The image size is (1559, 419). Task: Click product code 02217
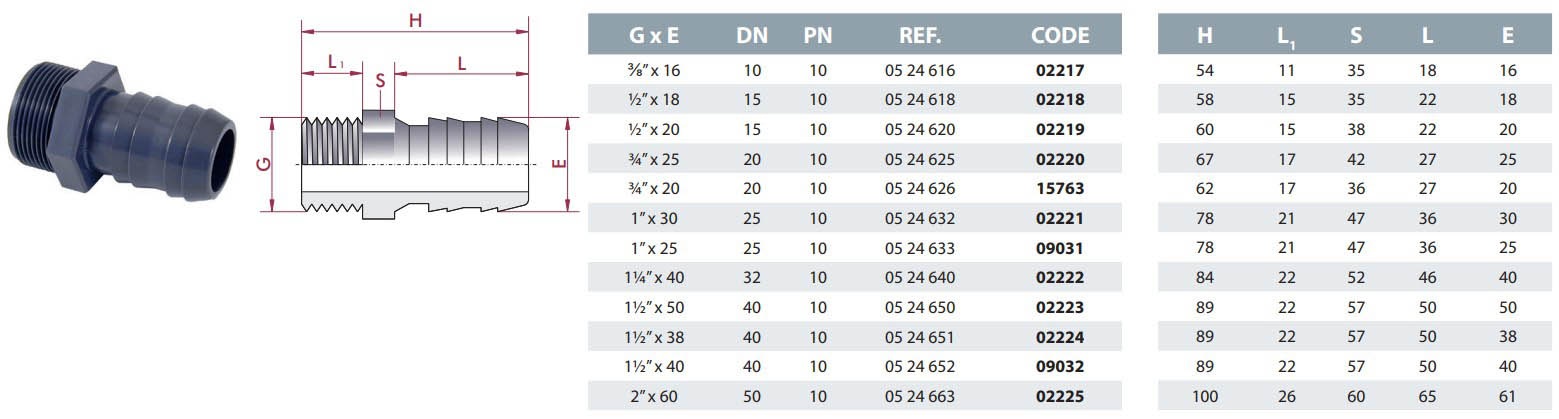point(1059,71)
